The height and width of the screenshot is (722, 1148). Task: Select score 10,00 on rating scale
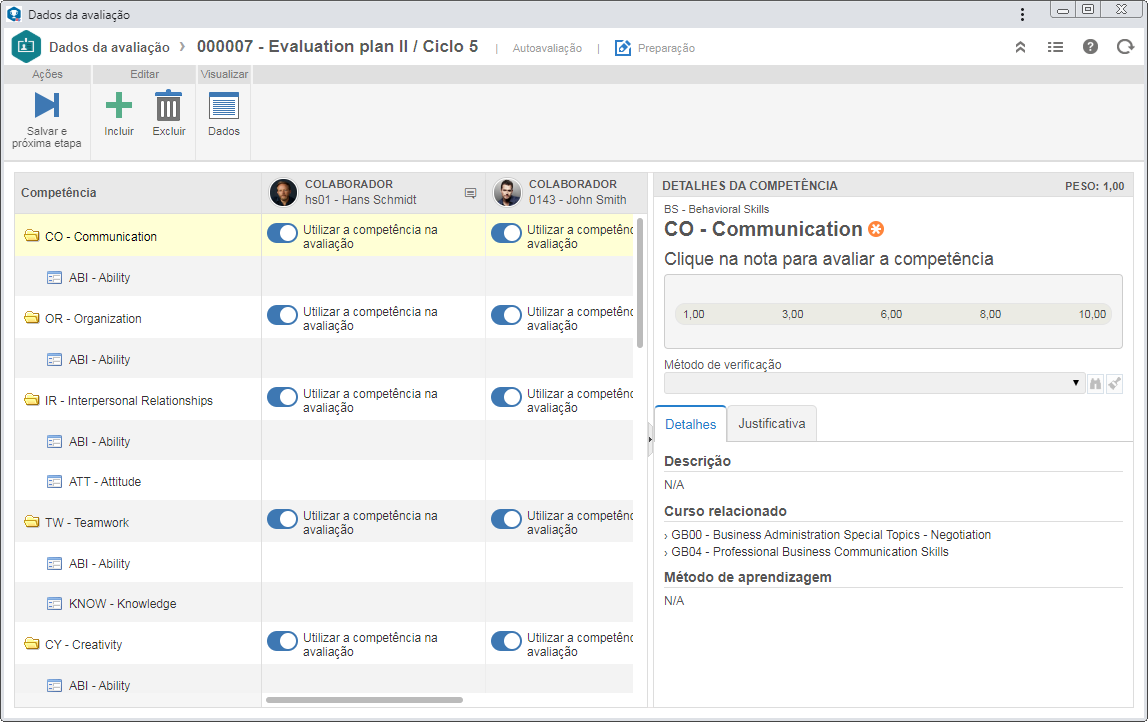click(1092, 314)
